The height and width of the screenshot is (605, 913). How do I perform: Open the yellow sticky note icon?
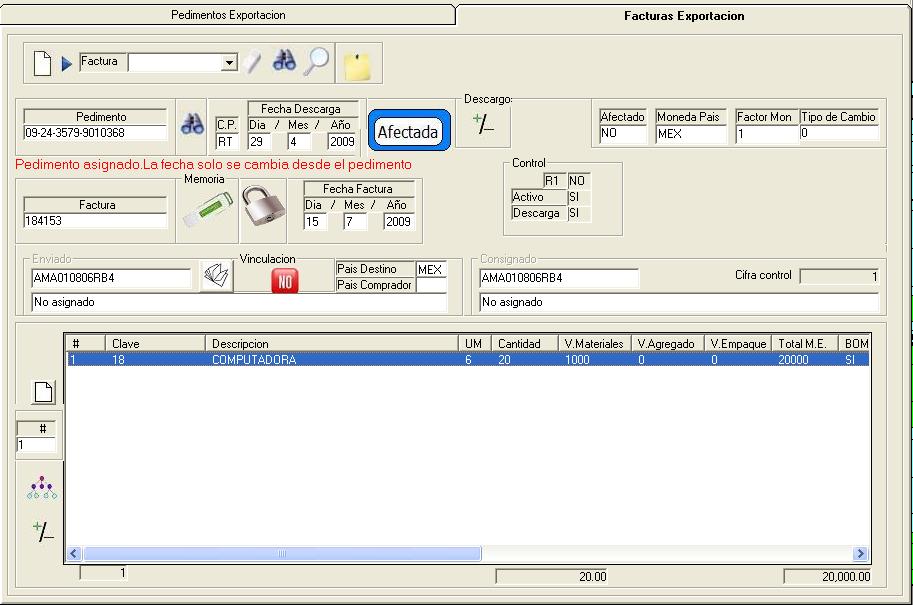[358, 66]
